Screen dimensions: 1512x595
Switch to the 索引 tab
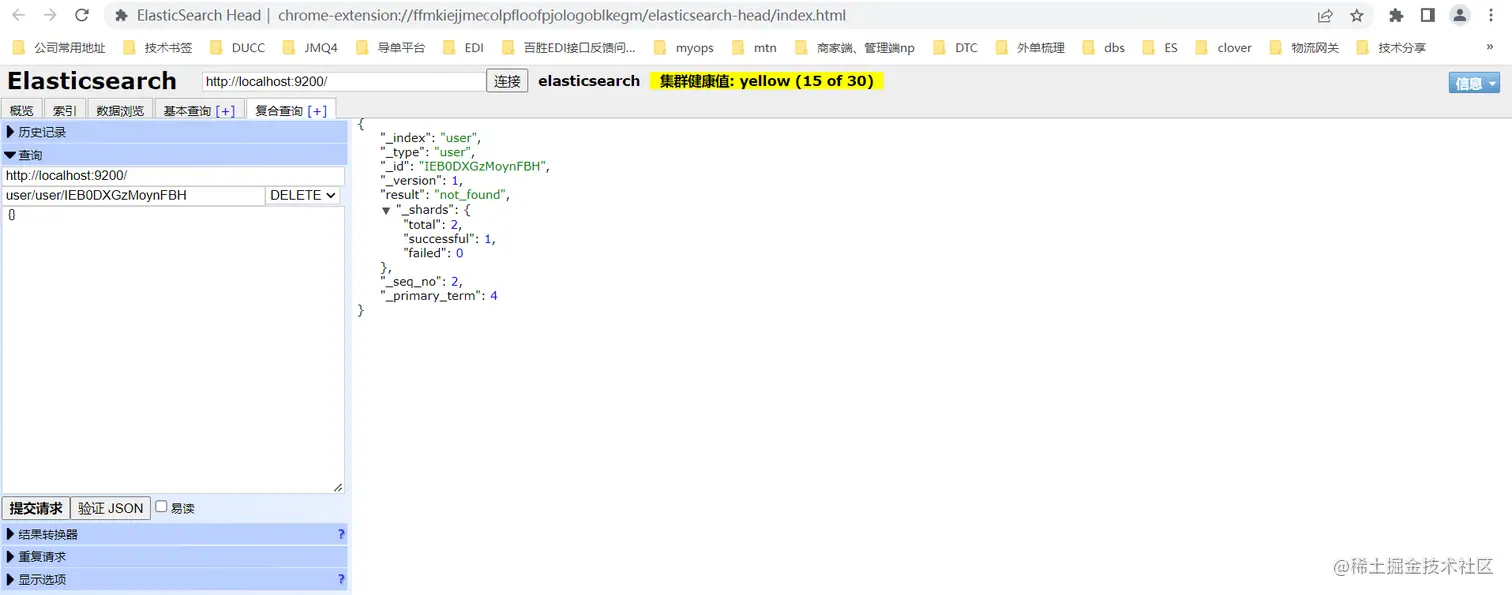click(x=64, y=111)
